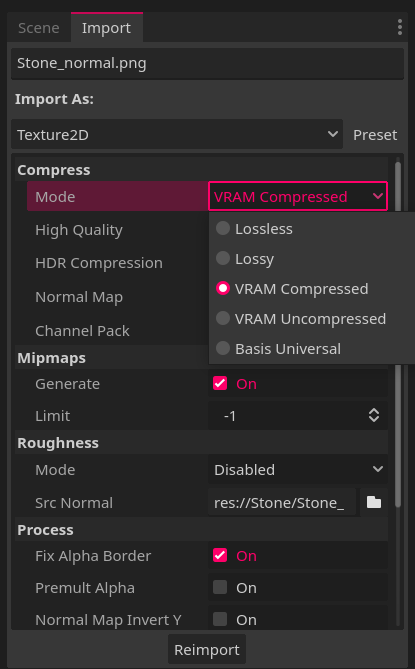Switch to the Scene tab
Screen dimensions: 415x669
coord(39,28)
